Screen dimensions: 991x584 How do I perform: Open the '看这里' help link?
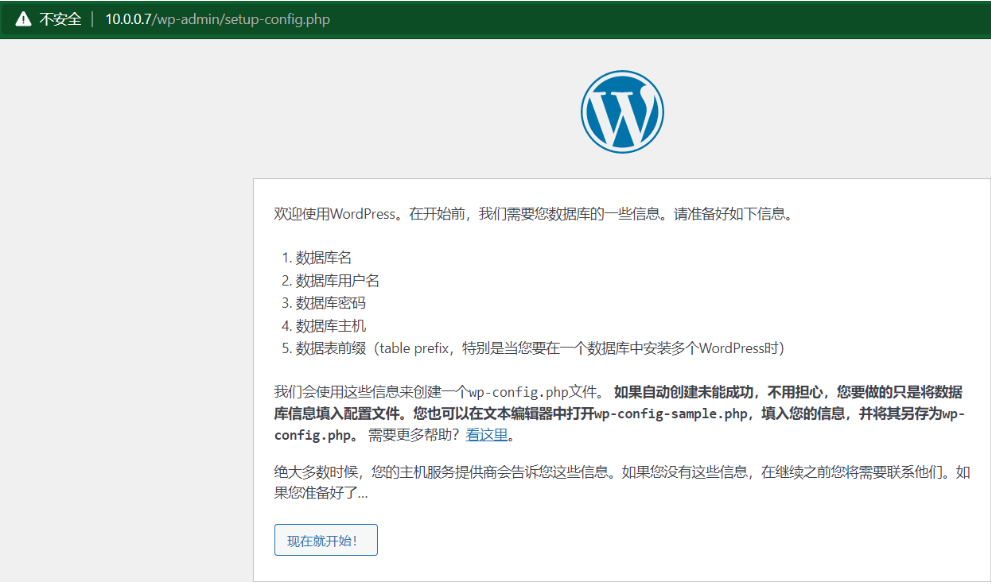click(487, 435)
